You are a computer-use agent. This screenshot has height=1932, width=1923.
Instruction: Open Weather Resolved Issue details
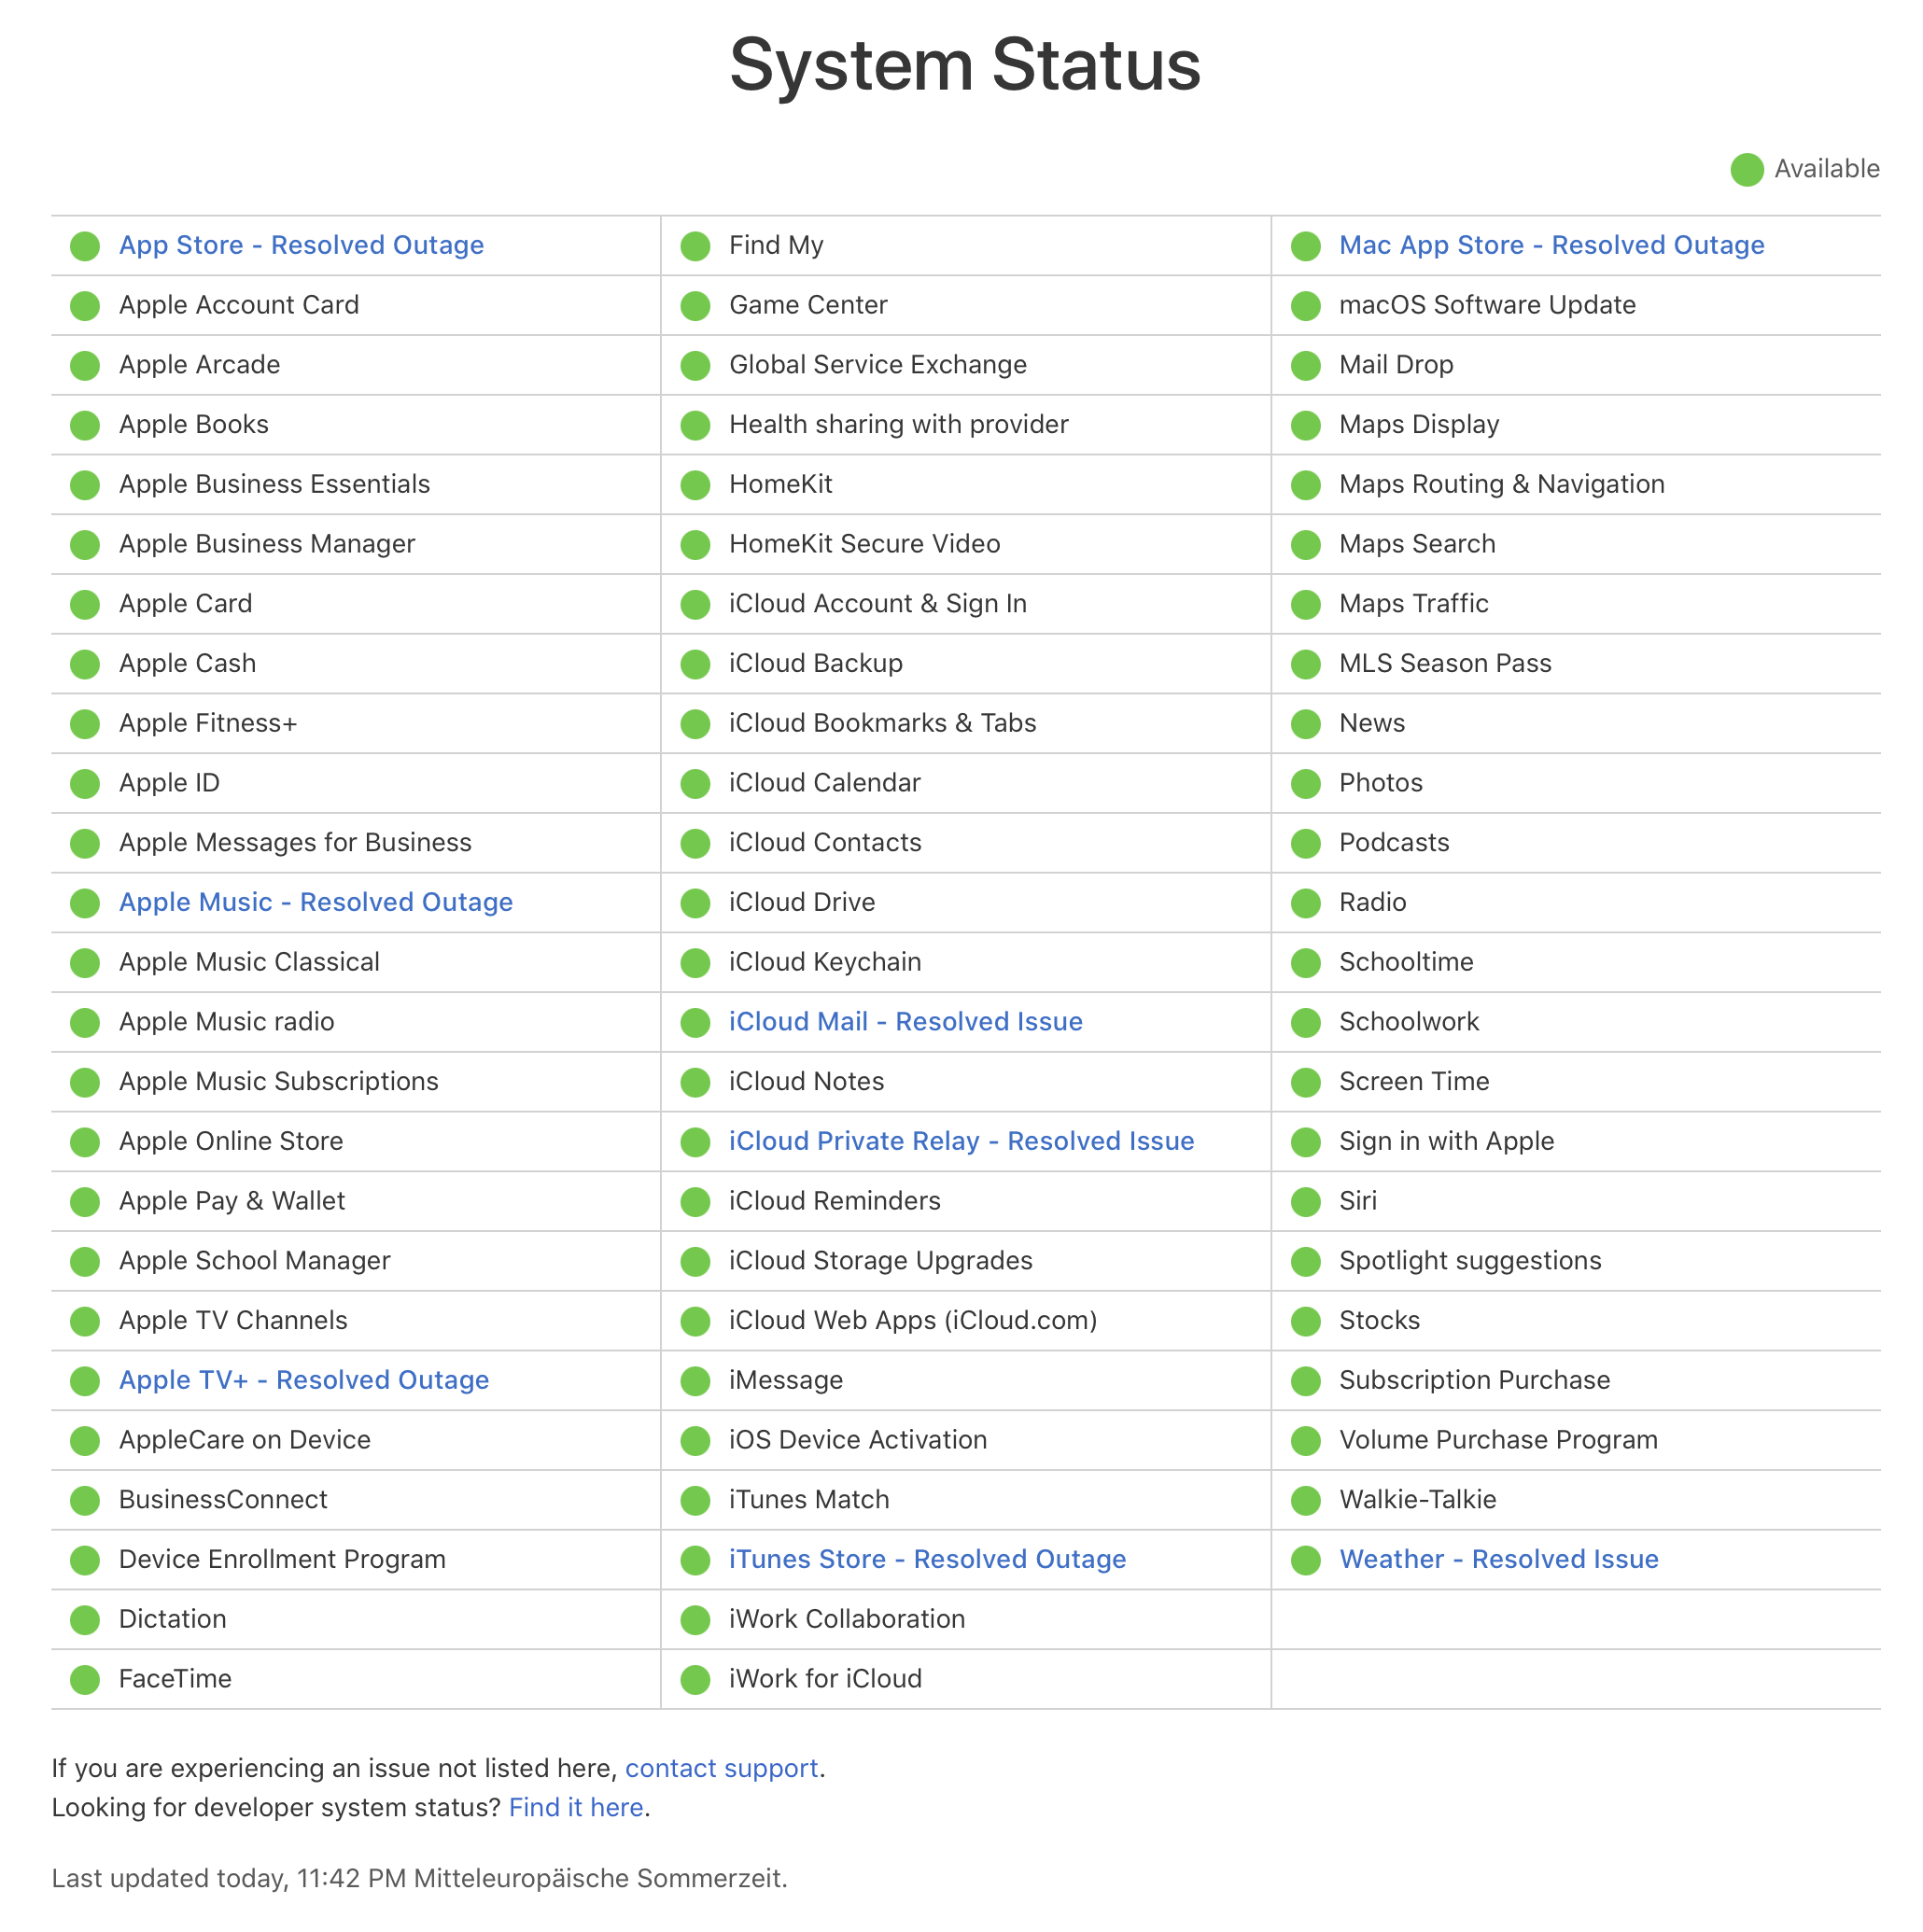(x=1498, y=1559)
